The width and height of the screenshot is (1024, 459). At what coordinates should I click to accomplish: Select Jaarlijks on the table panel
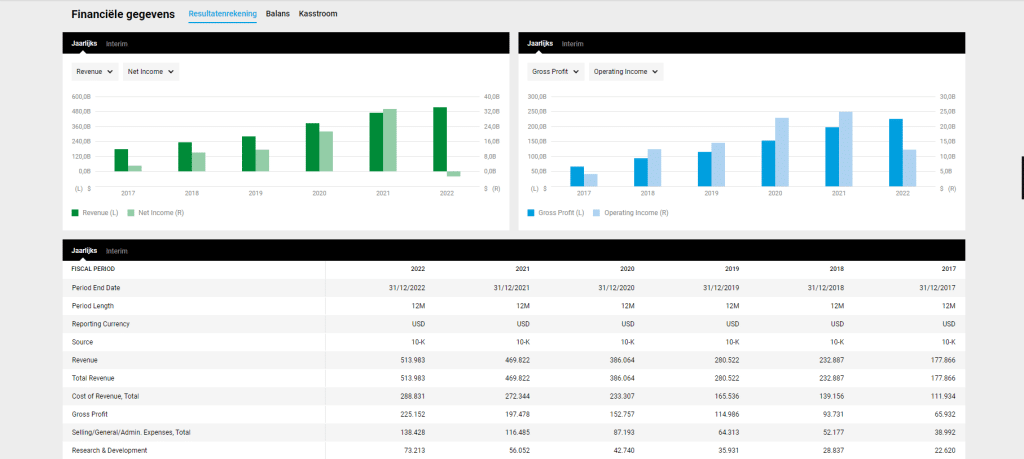84,251
